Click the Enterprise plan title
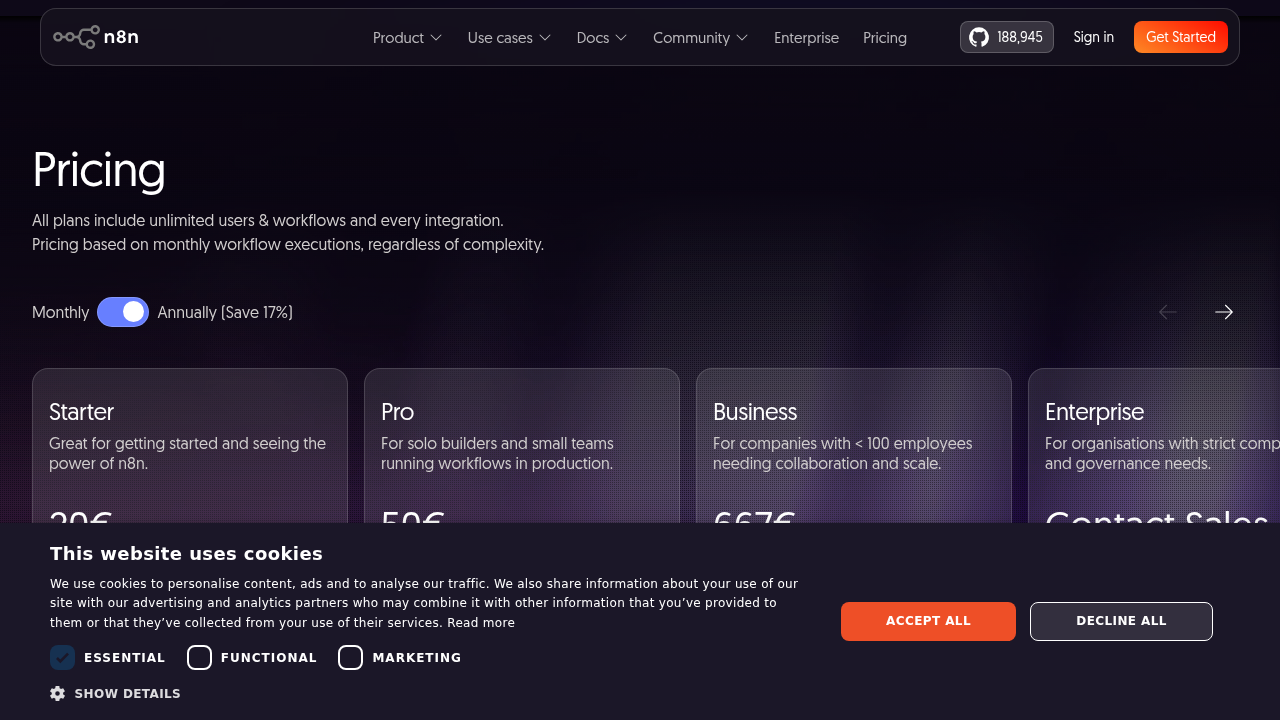Screen dimensions: 1280x720 click(x=1094, y=412)
